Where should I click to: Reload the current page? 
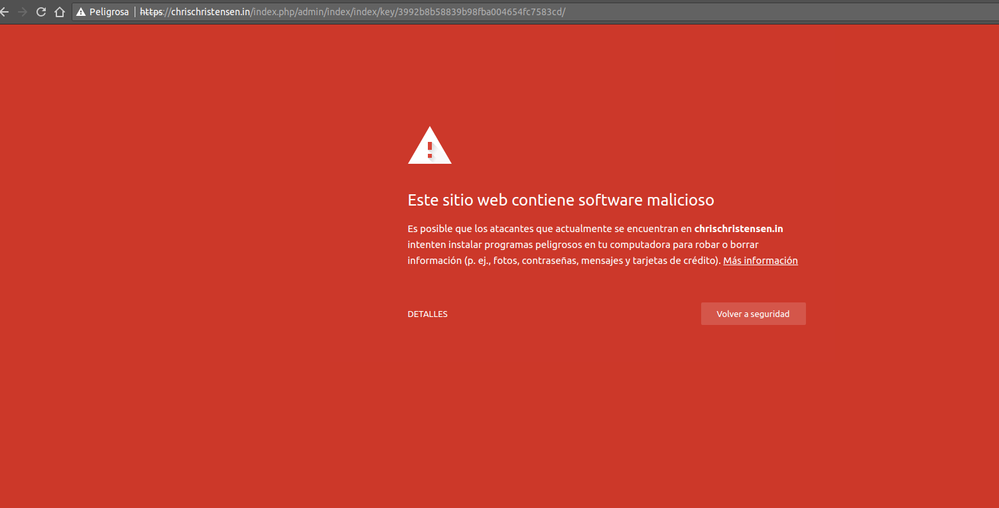tap(41, 12)
